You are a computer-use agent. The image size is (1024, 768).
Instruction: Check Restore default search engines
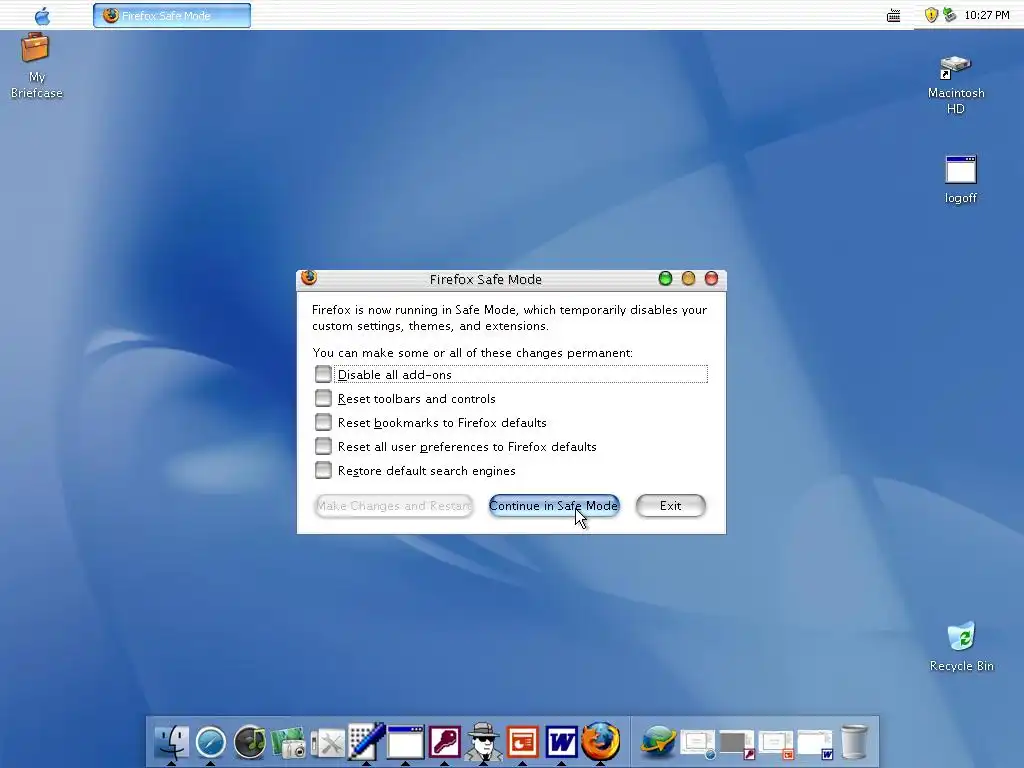(x=323, y=471)
